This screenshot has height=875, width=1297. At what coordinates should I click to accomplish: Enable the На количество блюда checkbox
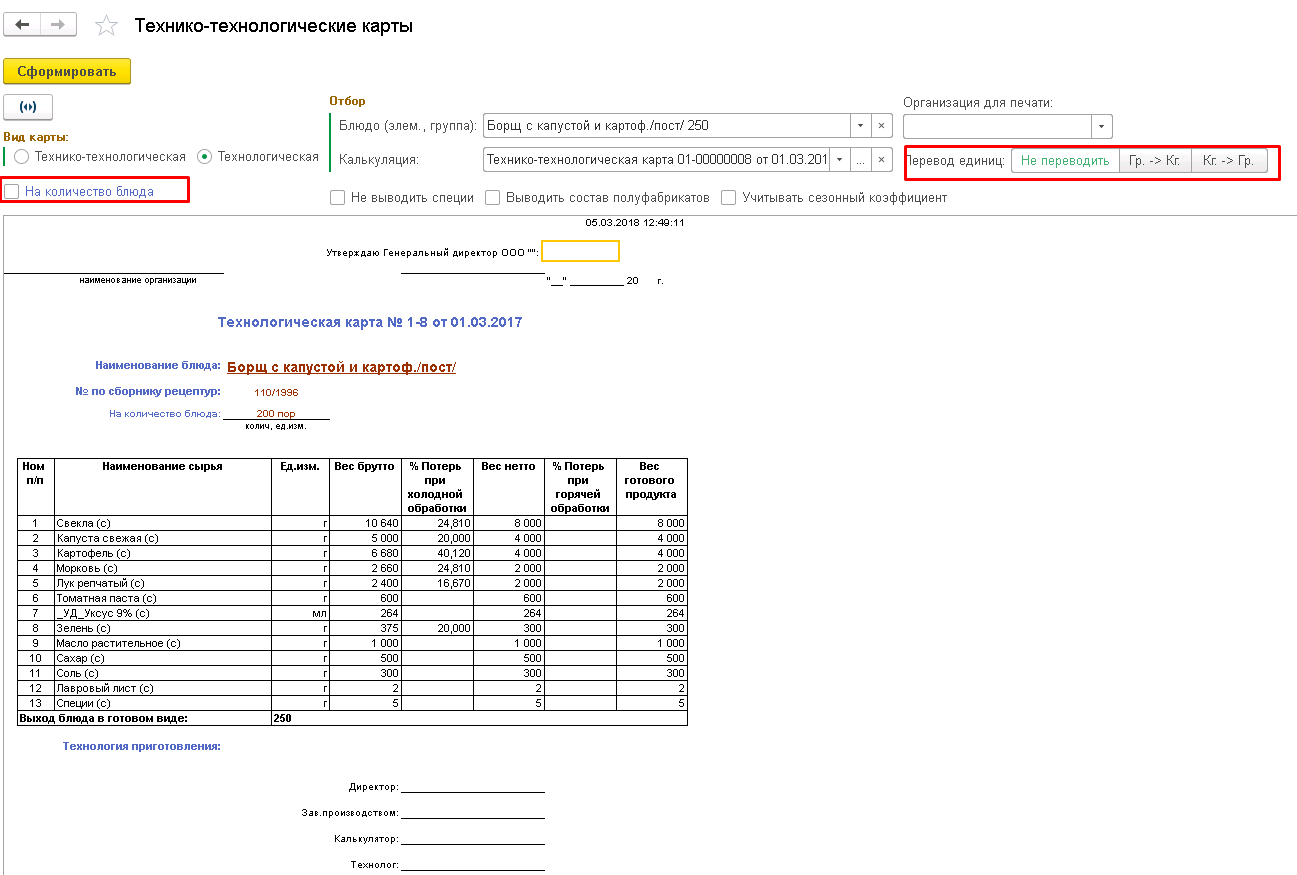pos(12,191)
